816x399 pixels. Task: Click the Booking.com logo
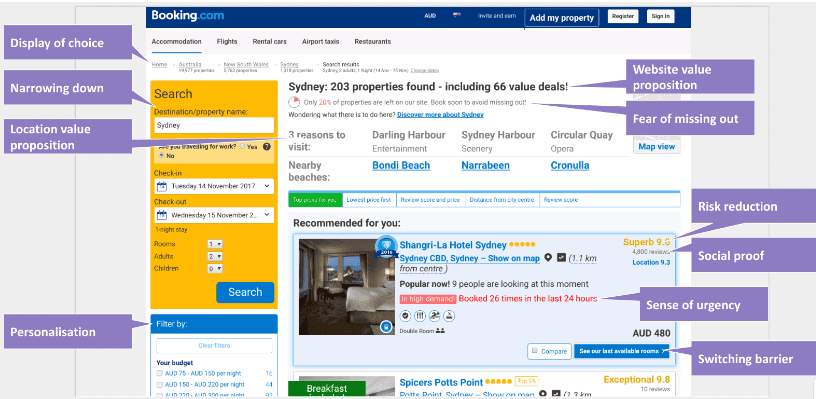[188, 16]
